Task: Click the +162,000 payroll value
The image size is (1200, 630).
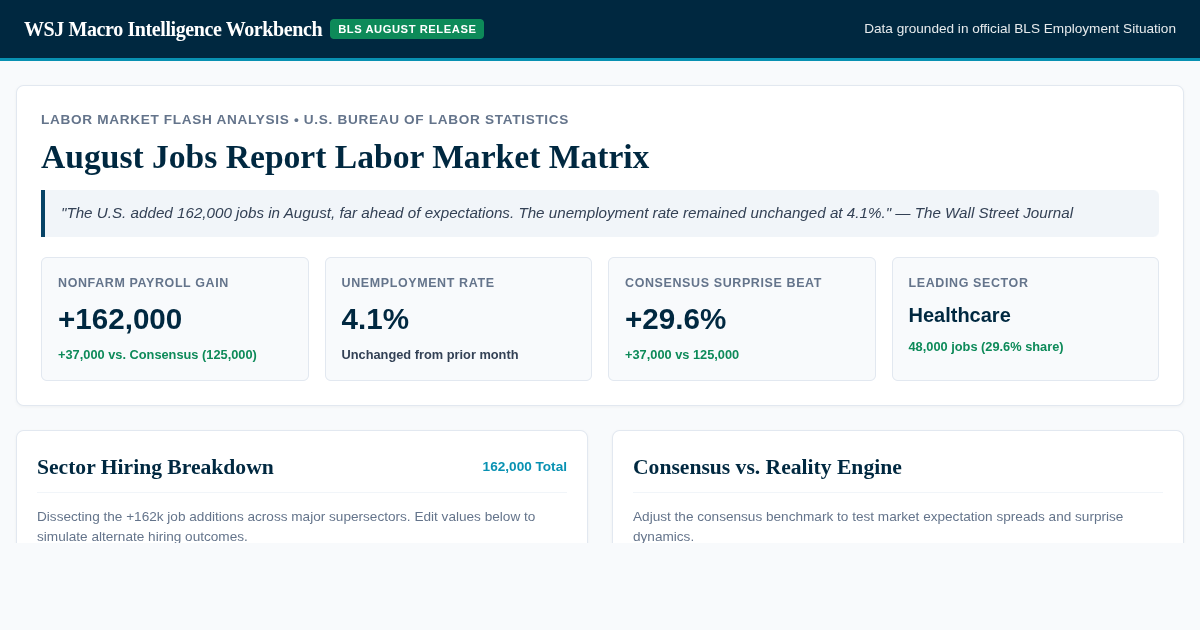Action: tap(120, 319)
